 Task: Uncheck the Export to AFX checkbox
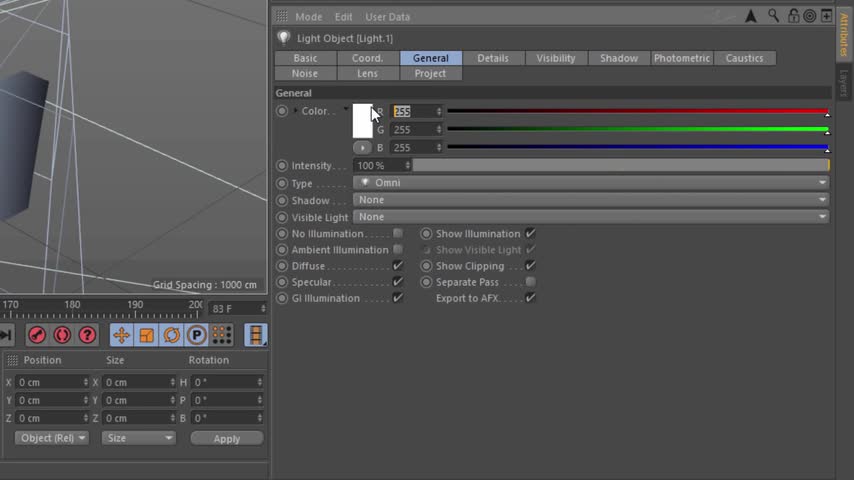(530, 298)
